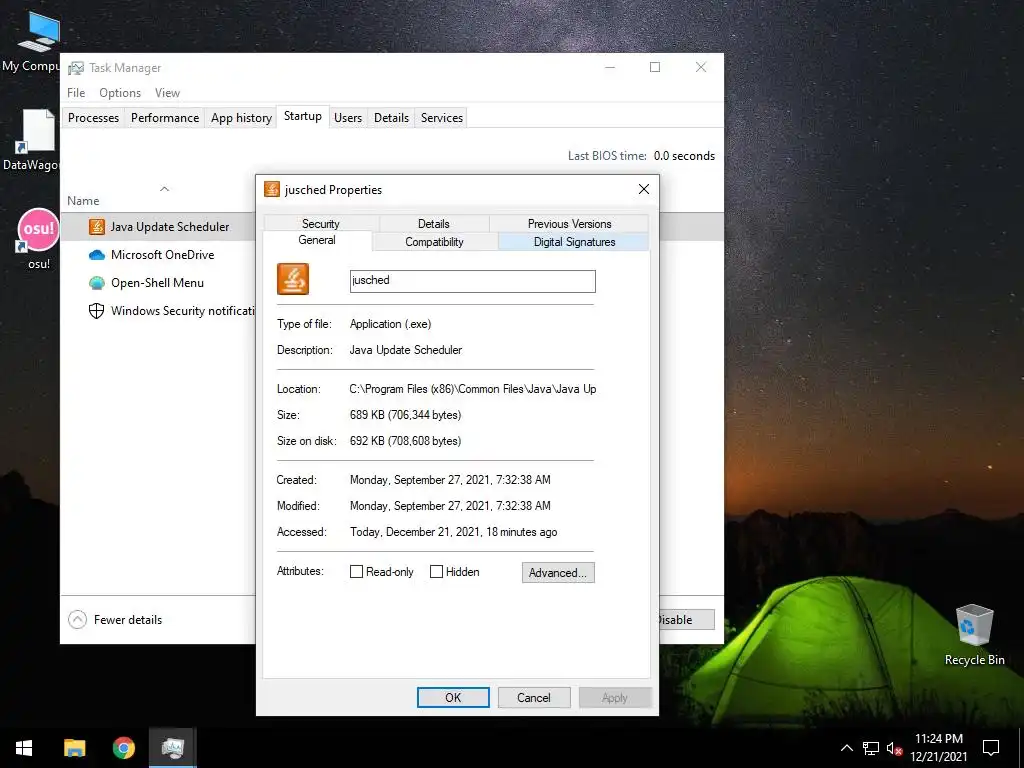This screenshot has height=768, width=1024.
Task: Select the Open-Shell Menu startup entry text
Action: (157, 283)
